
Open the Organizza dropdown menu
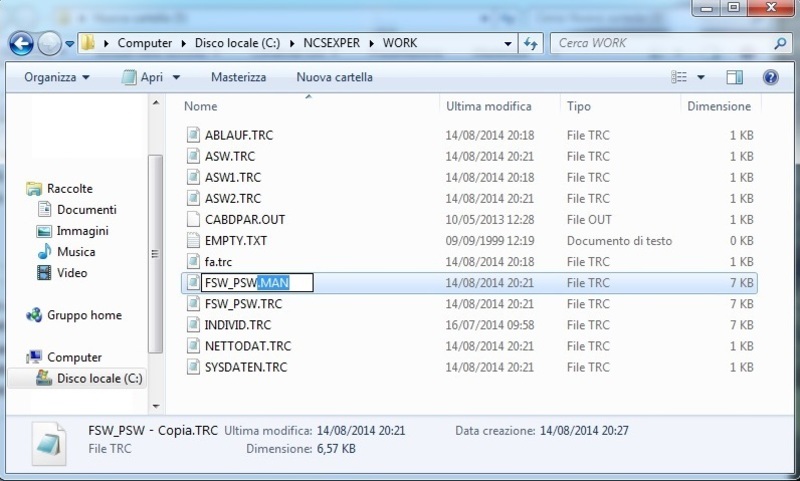(x=56, y=77)
